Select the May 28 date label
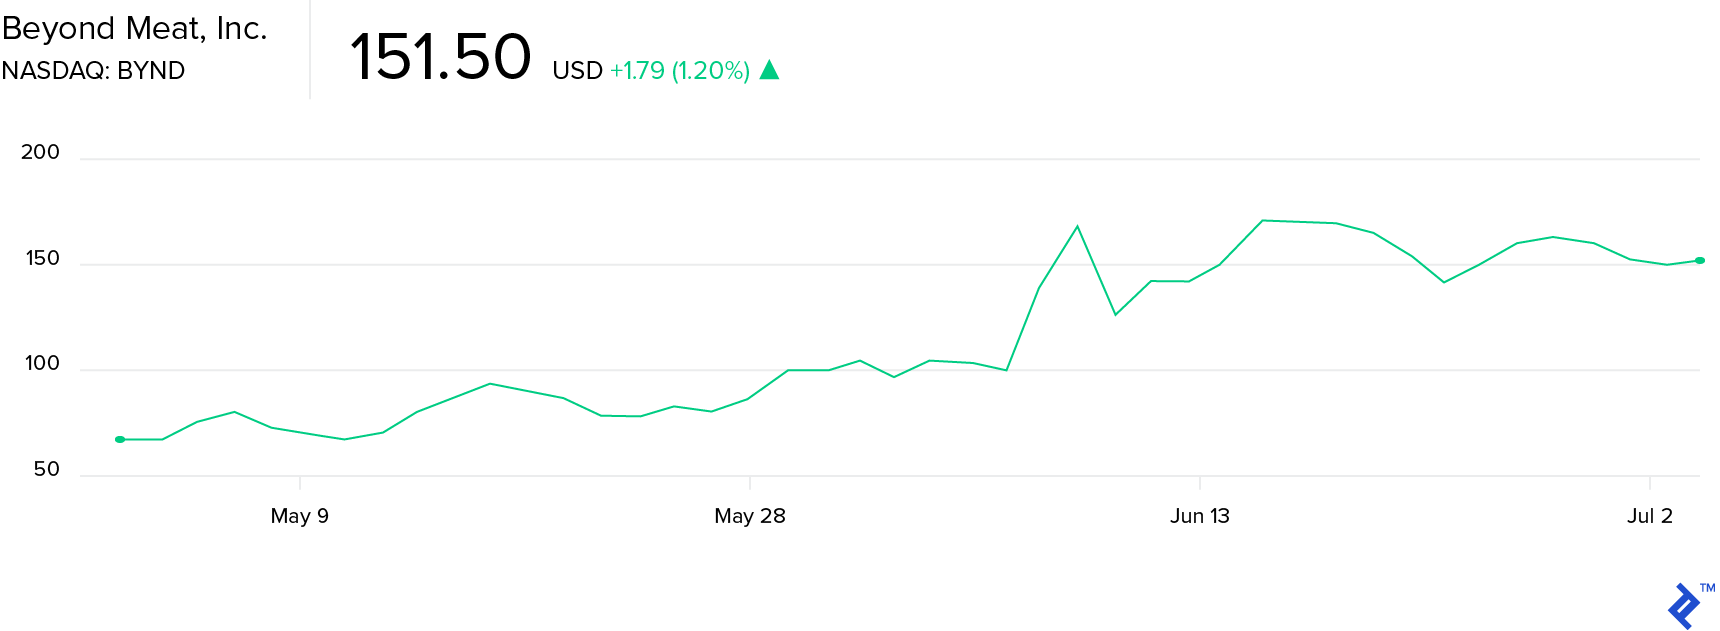 click(750, 516)
